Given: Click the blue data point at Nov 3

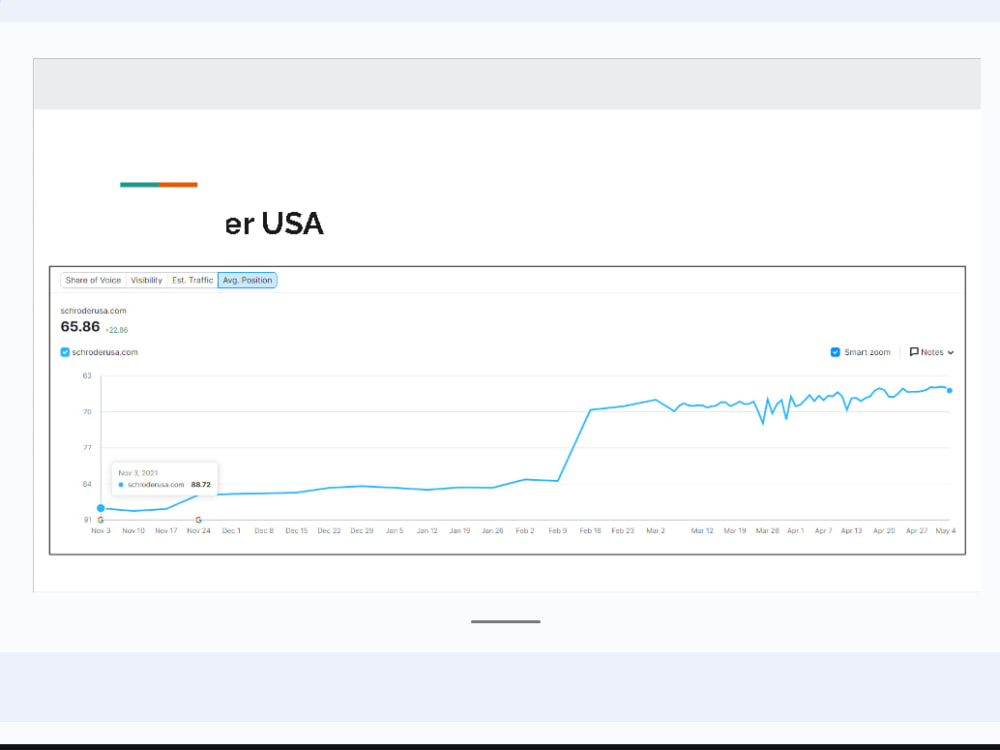Looking at the screenshot, I should [x=101, y=508].
